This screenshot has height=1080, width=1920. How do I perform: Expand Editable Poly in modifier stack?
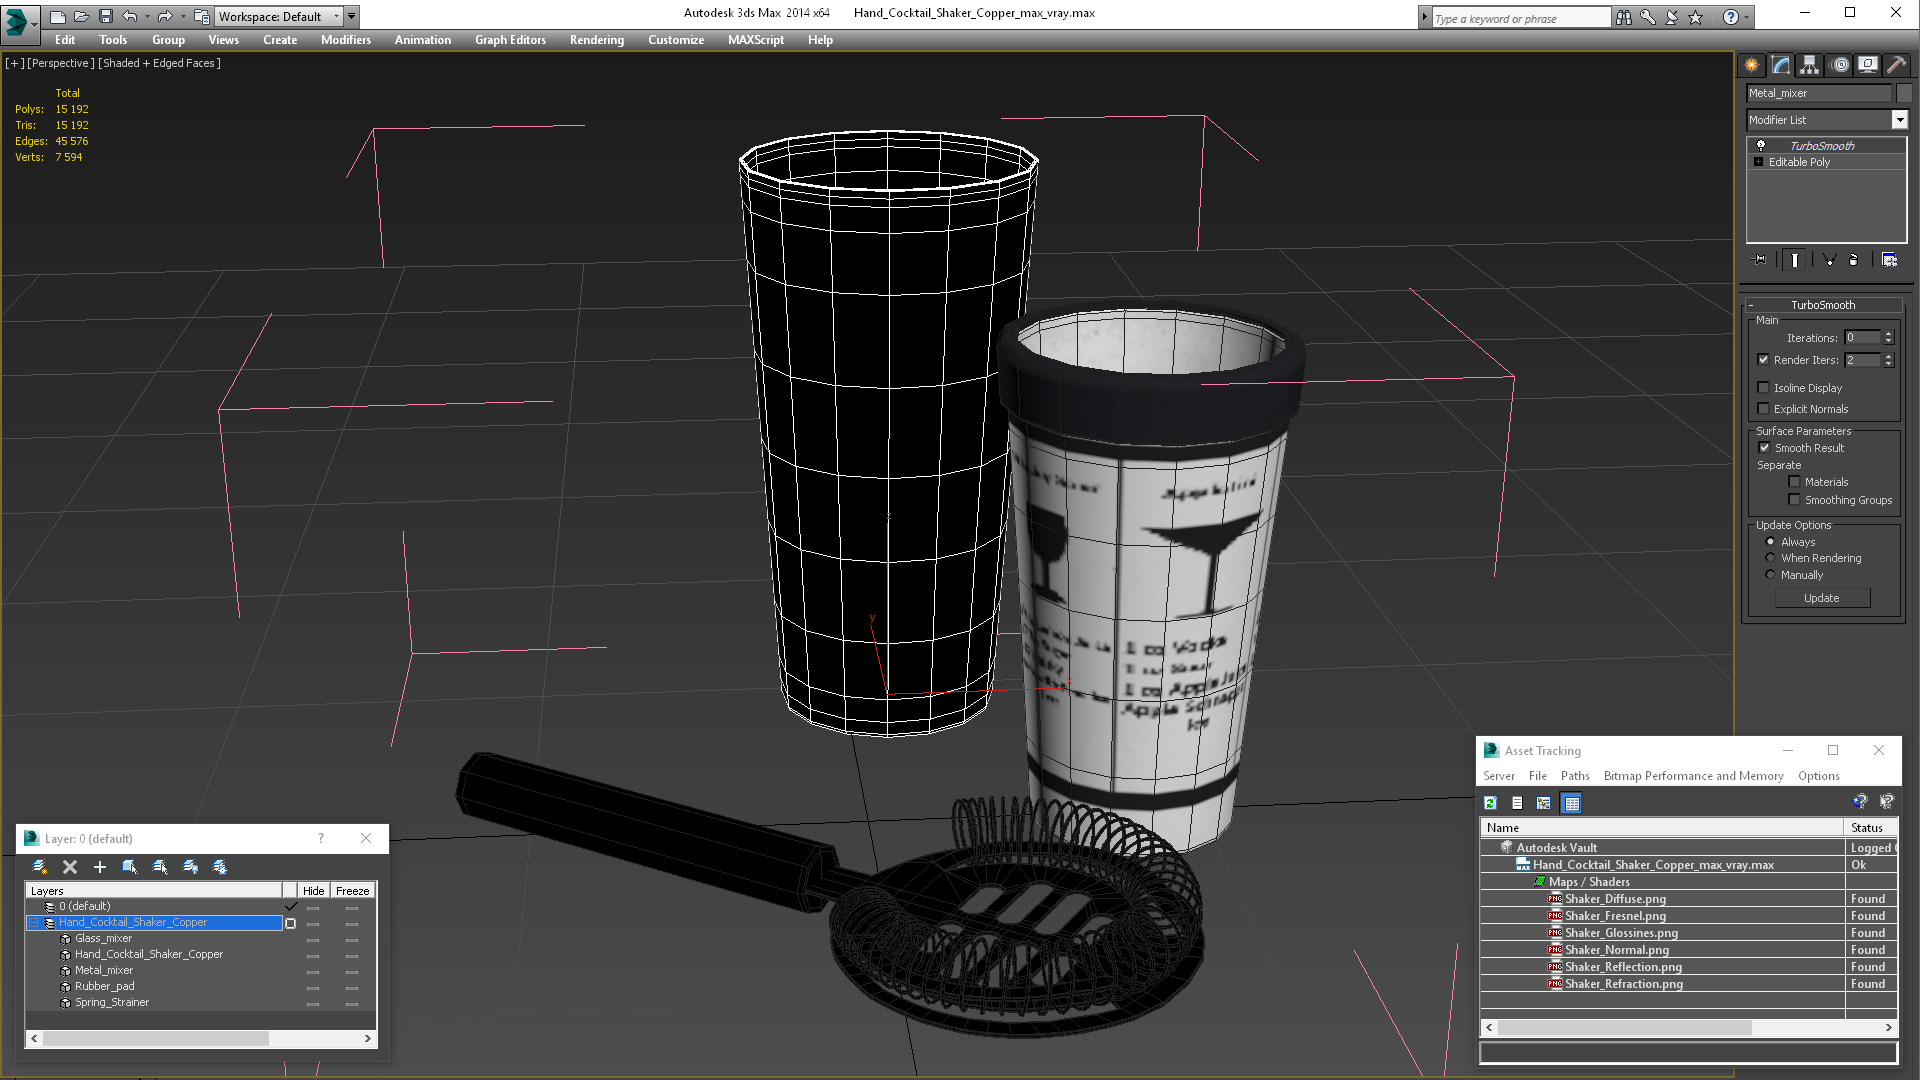(x=1758, y=162)
